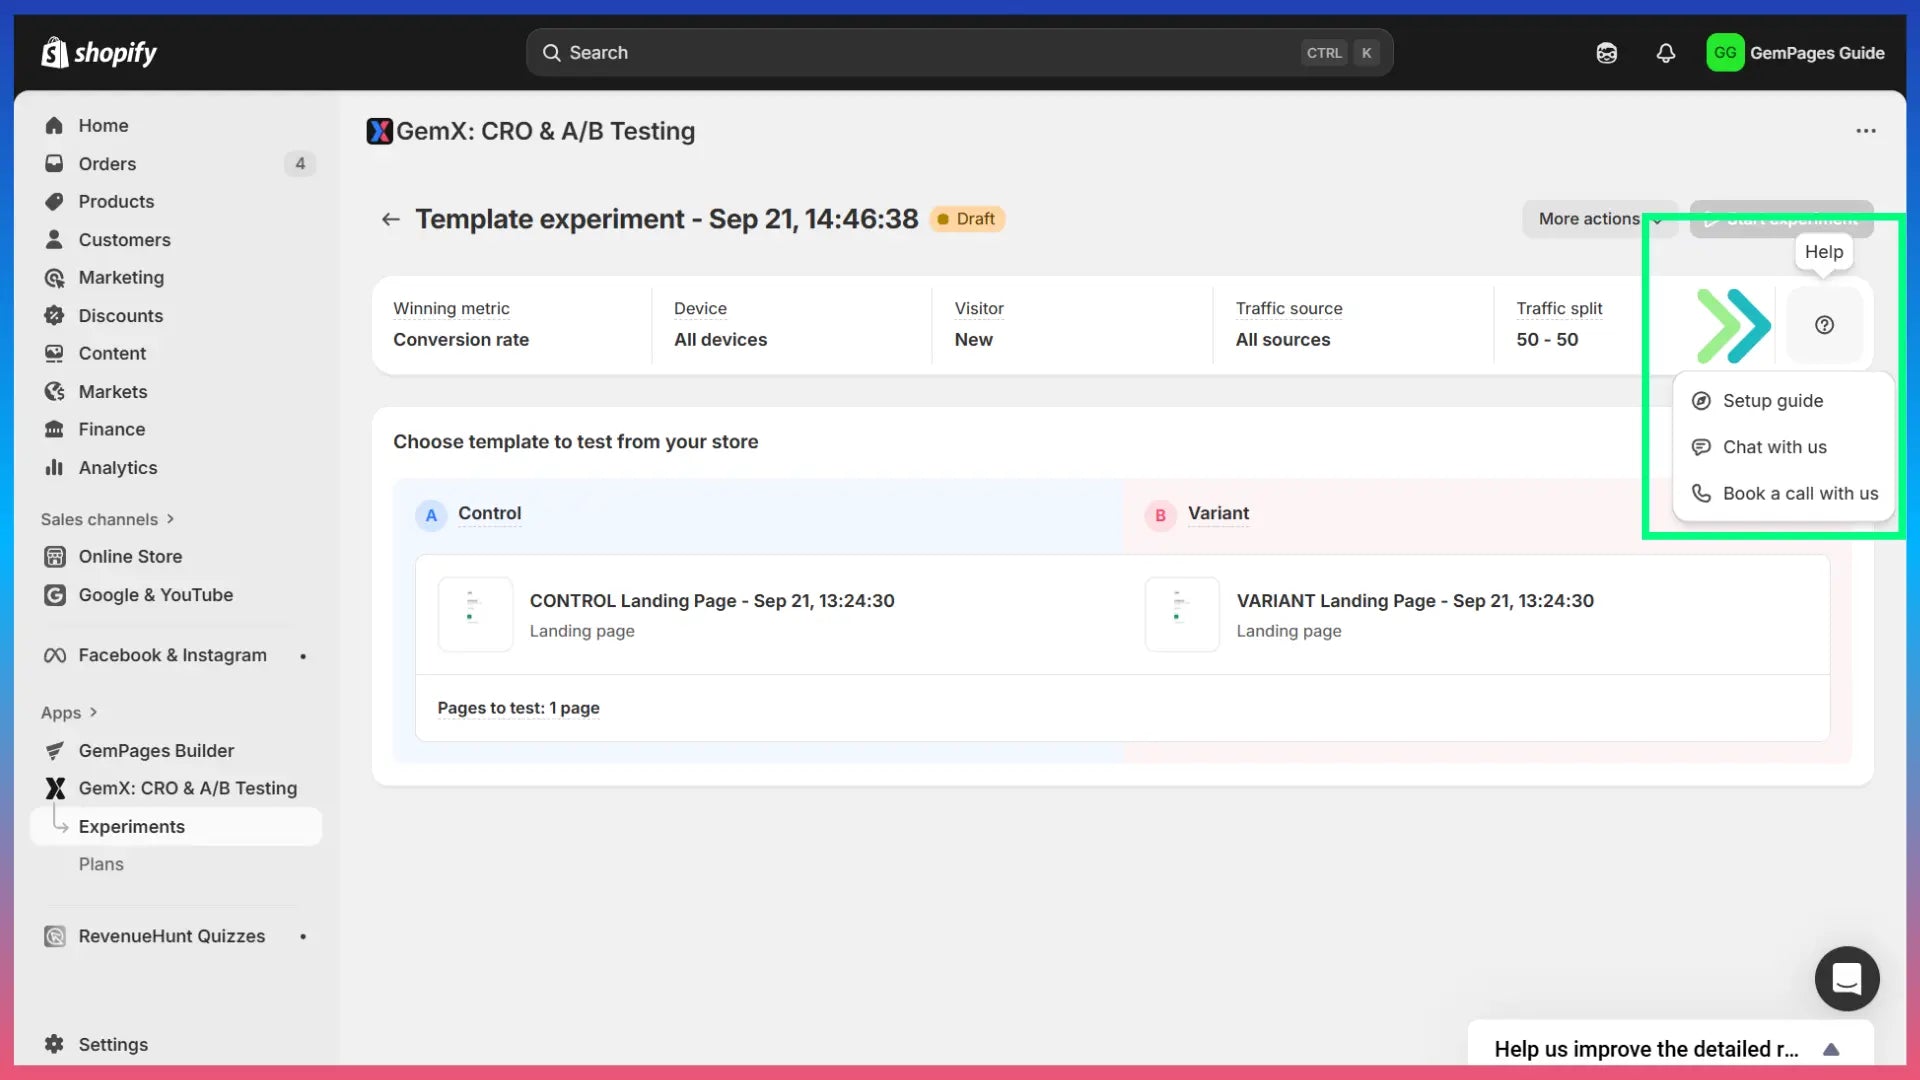Click the question mark help icon

(x=1824, y=325)
